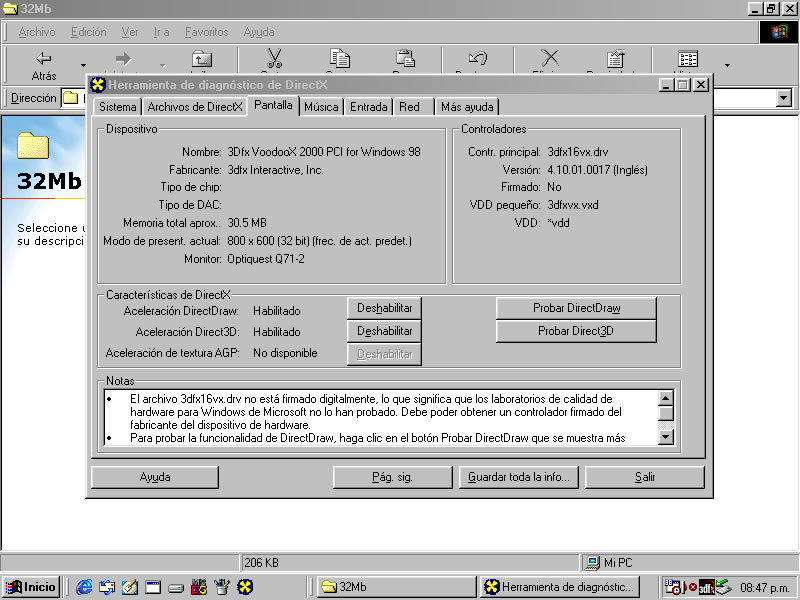The width and height of the screenshot is (800, 600).
Task: Click the 32Mb folder icon in left pane
Action: [x=33, y=146]
